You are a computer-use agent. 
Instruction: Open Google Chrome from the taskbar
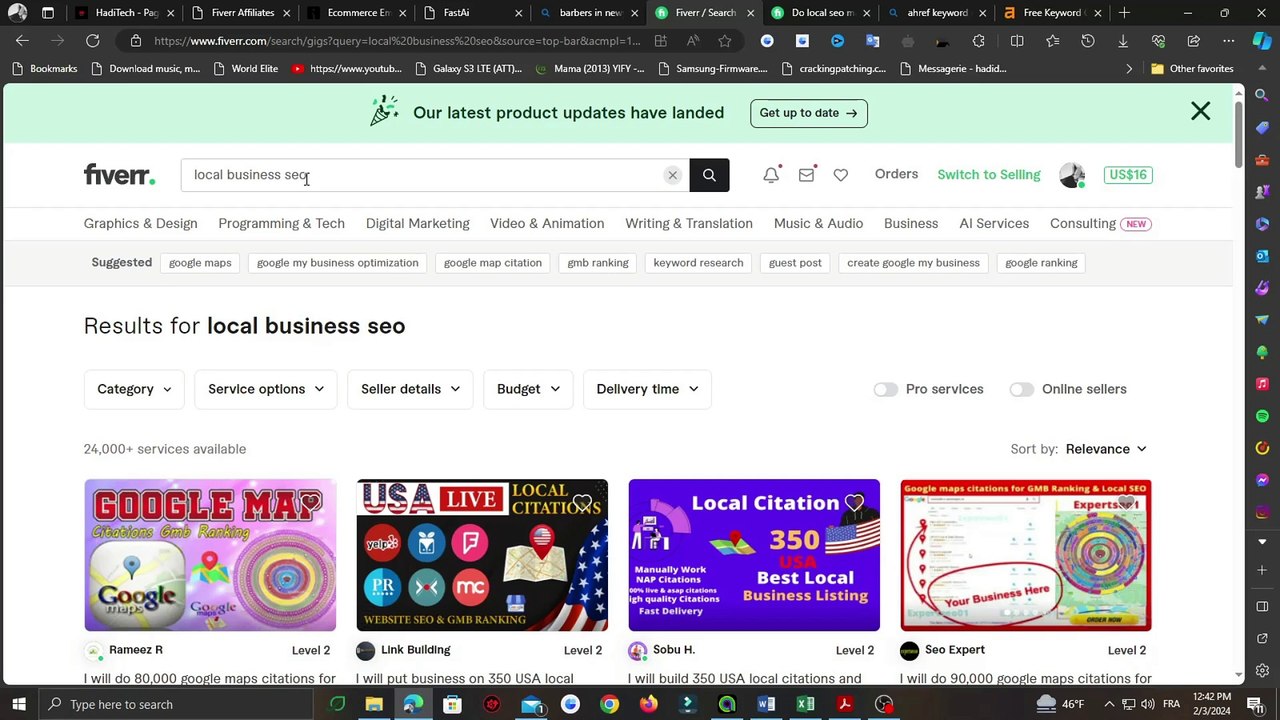click(x=609, y=704)
